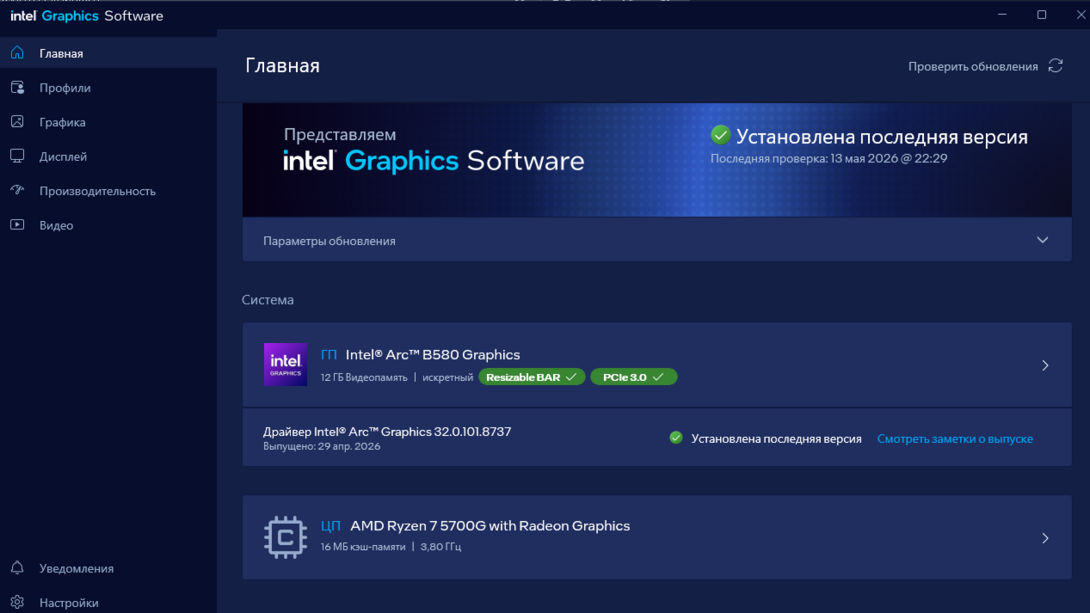Click the Система section heading
This screenshot has width=1090, height=613.
click(x=268, y=300)
